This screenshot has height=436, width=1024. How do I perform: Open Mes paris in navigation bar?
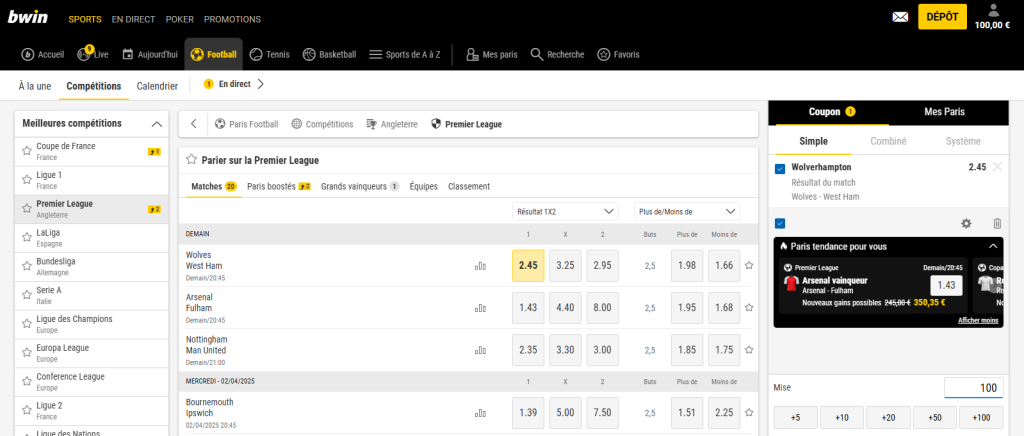pos(492,54)
